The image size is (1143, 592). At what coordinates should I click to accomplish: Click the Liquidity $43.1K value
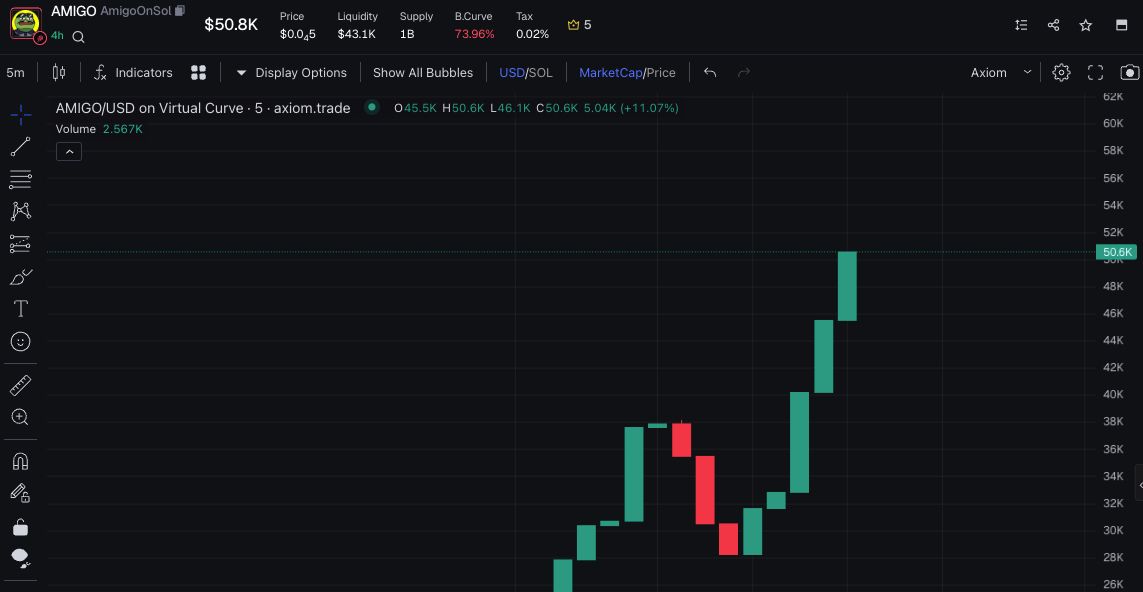pos(356,34)
